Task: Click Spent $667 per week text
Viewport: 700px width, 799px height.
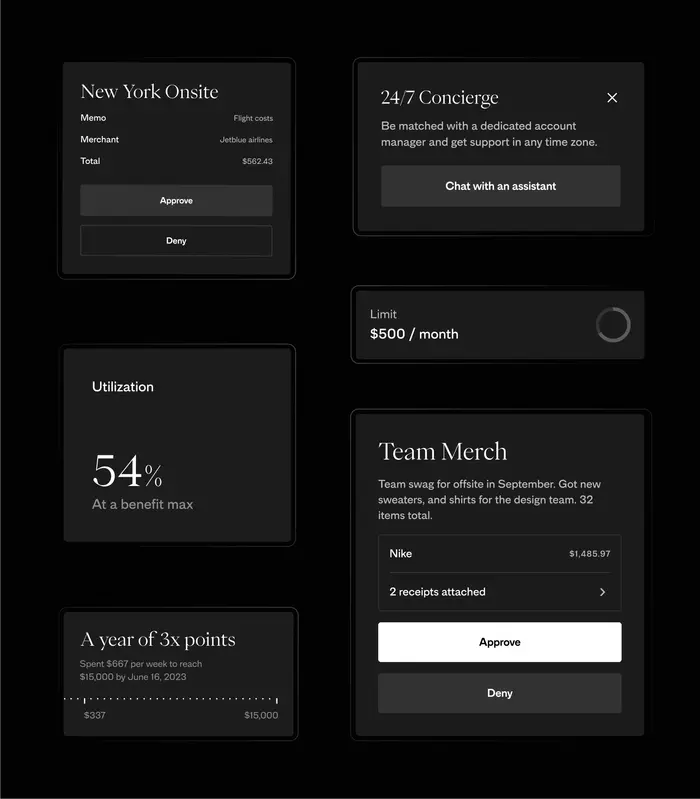Action: click(x=141, y=670)
